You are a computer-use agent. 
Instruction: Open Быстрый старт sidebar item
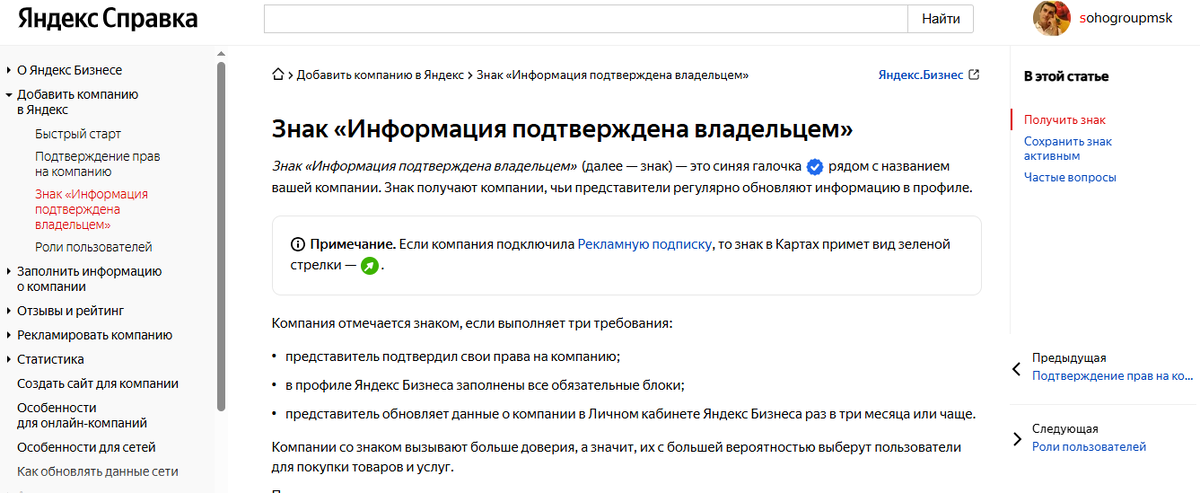[78, 134]
